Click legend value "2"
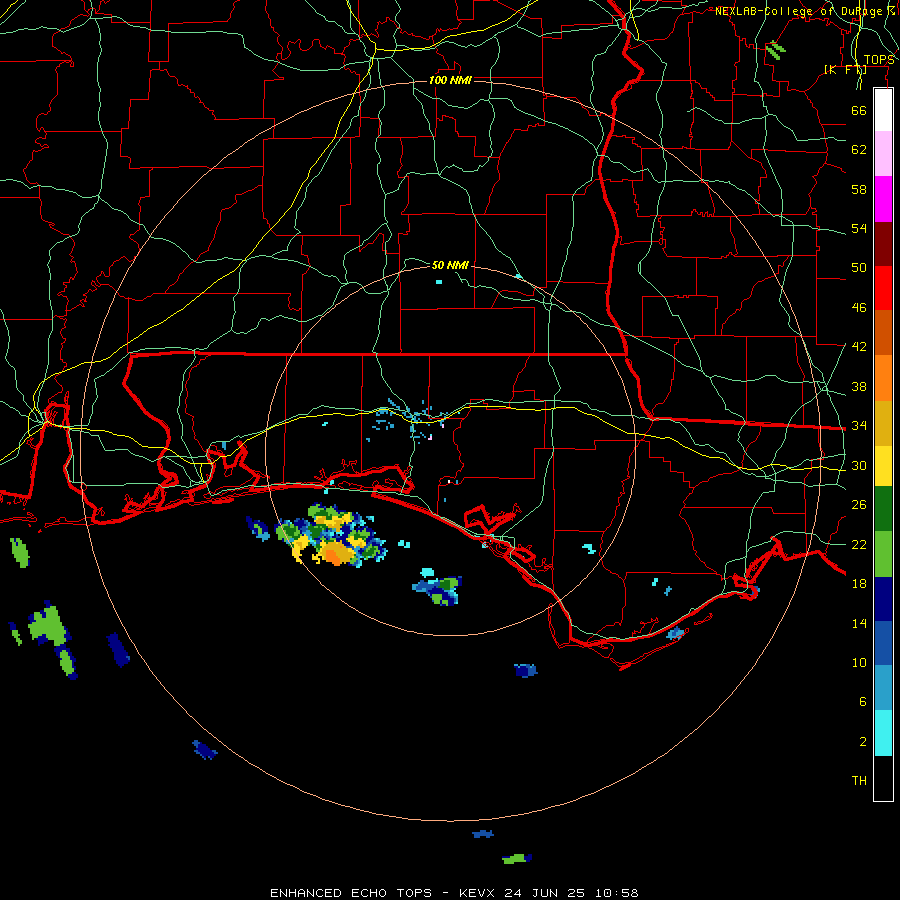 863,742
